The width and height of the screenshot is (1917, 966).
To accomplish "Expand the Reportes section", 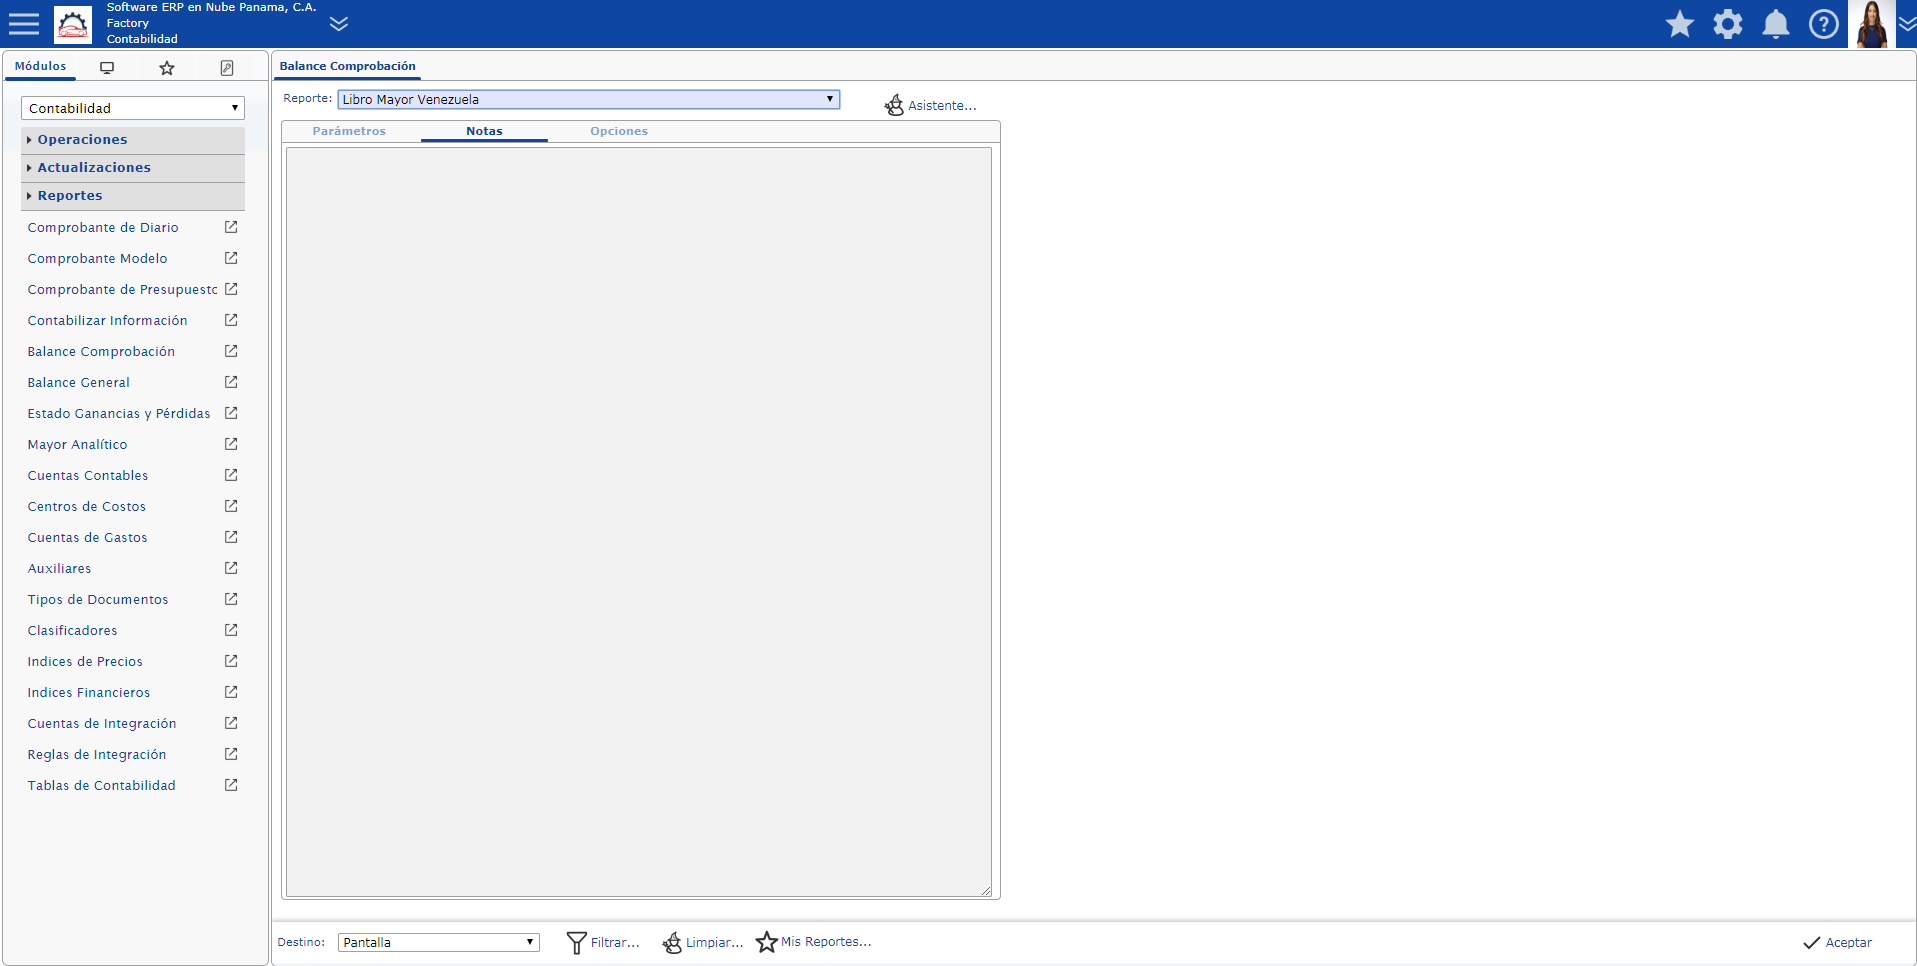I will point(133,196).
